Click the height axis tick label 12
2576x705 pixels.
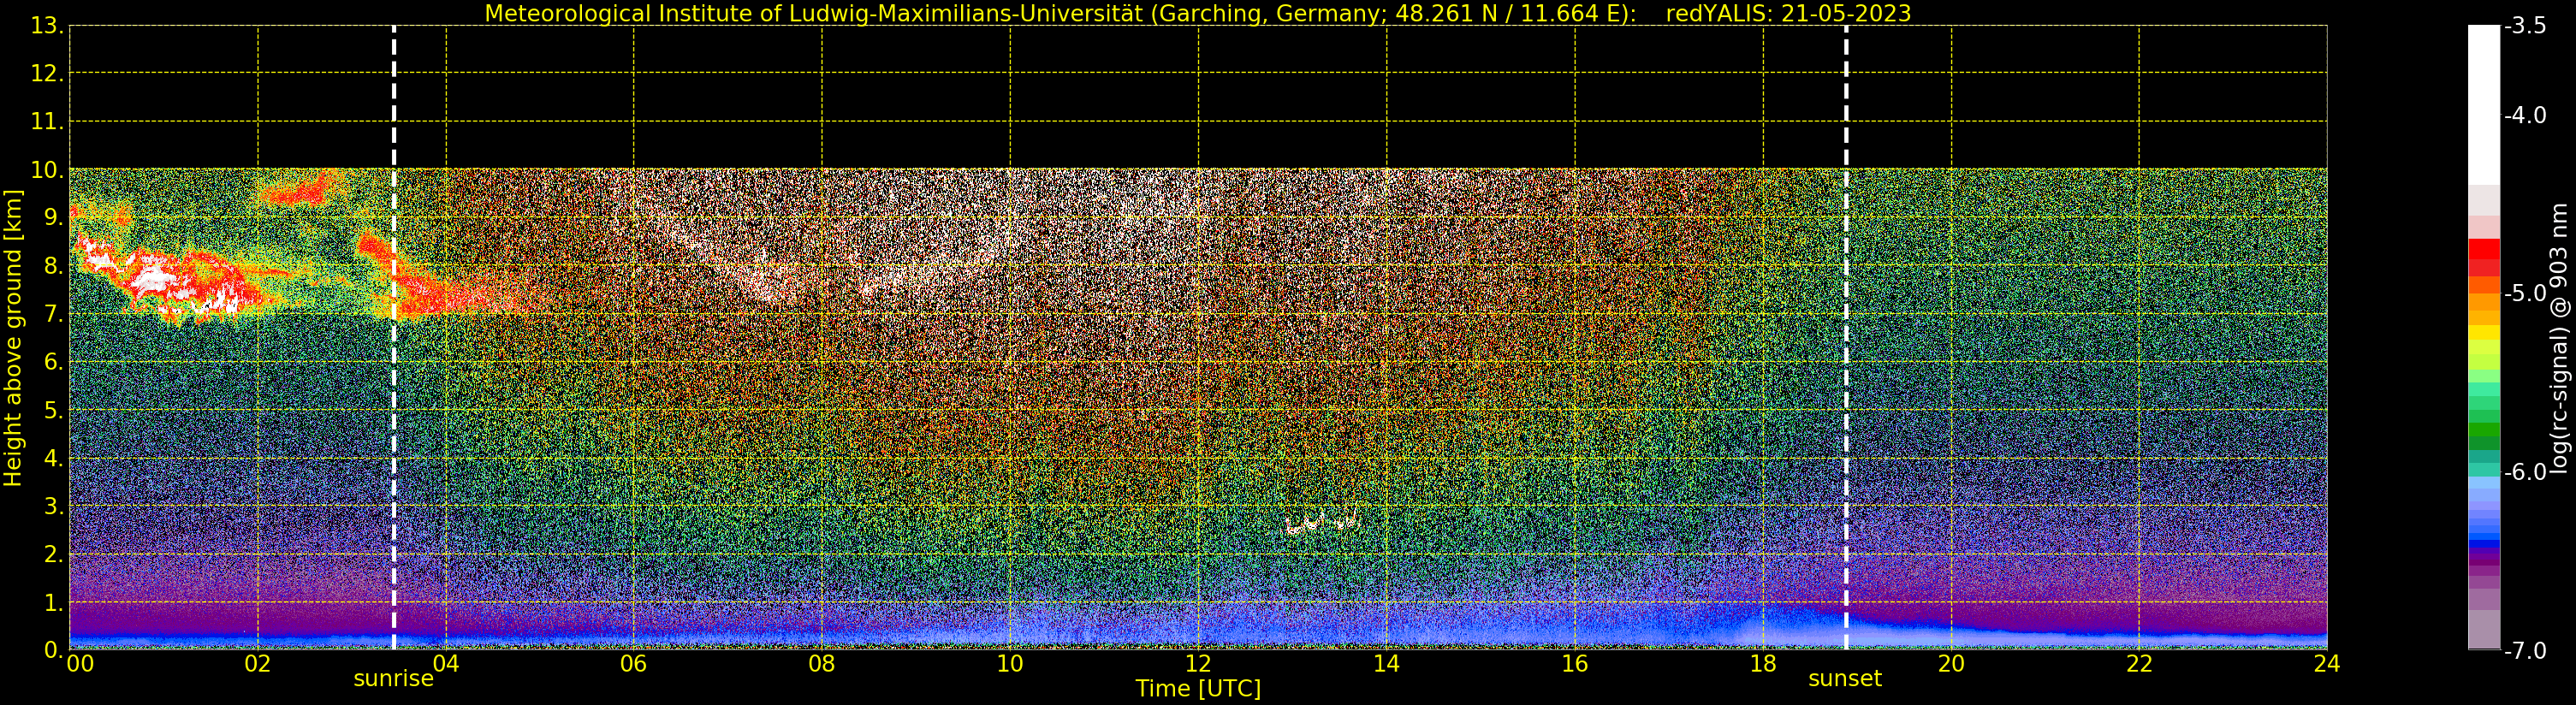[45, 74]
